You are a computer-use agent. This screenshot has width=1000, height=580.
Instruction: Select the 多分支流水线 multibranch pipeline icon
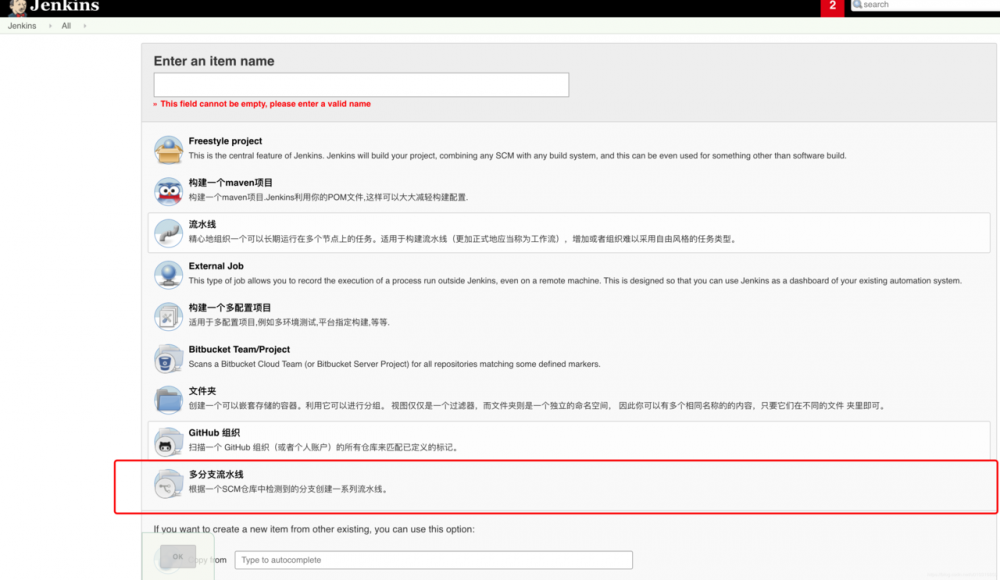(x=168, y=483)
